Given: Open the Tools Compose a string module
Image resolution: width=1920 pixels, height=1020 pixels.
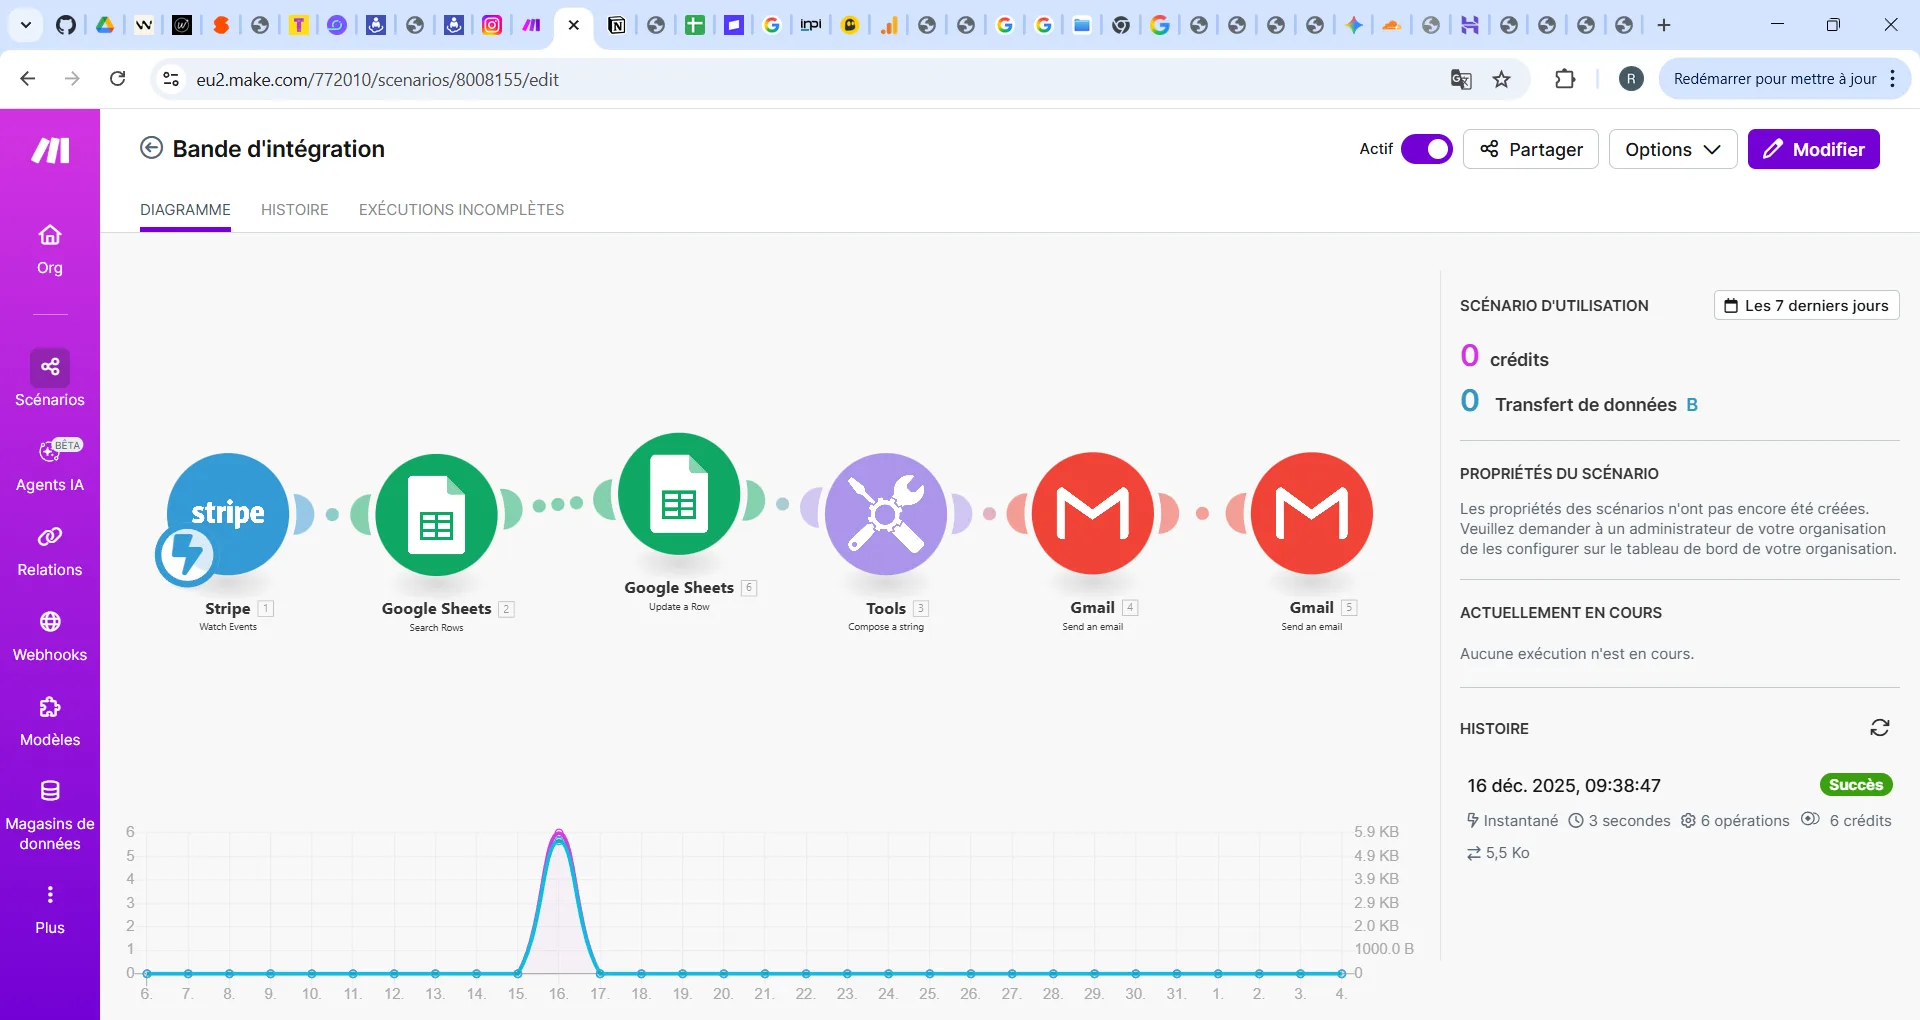Looking at the screenshot, I should point(886,514).
